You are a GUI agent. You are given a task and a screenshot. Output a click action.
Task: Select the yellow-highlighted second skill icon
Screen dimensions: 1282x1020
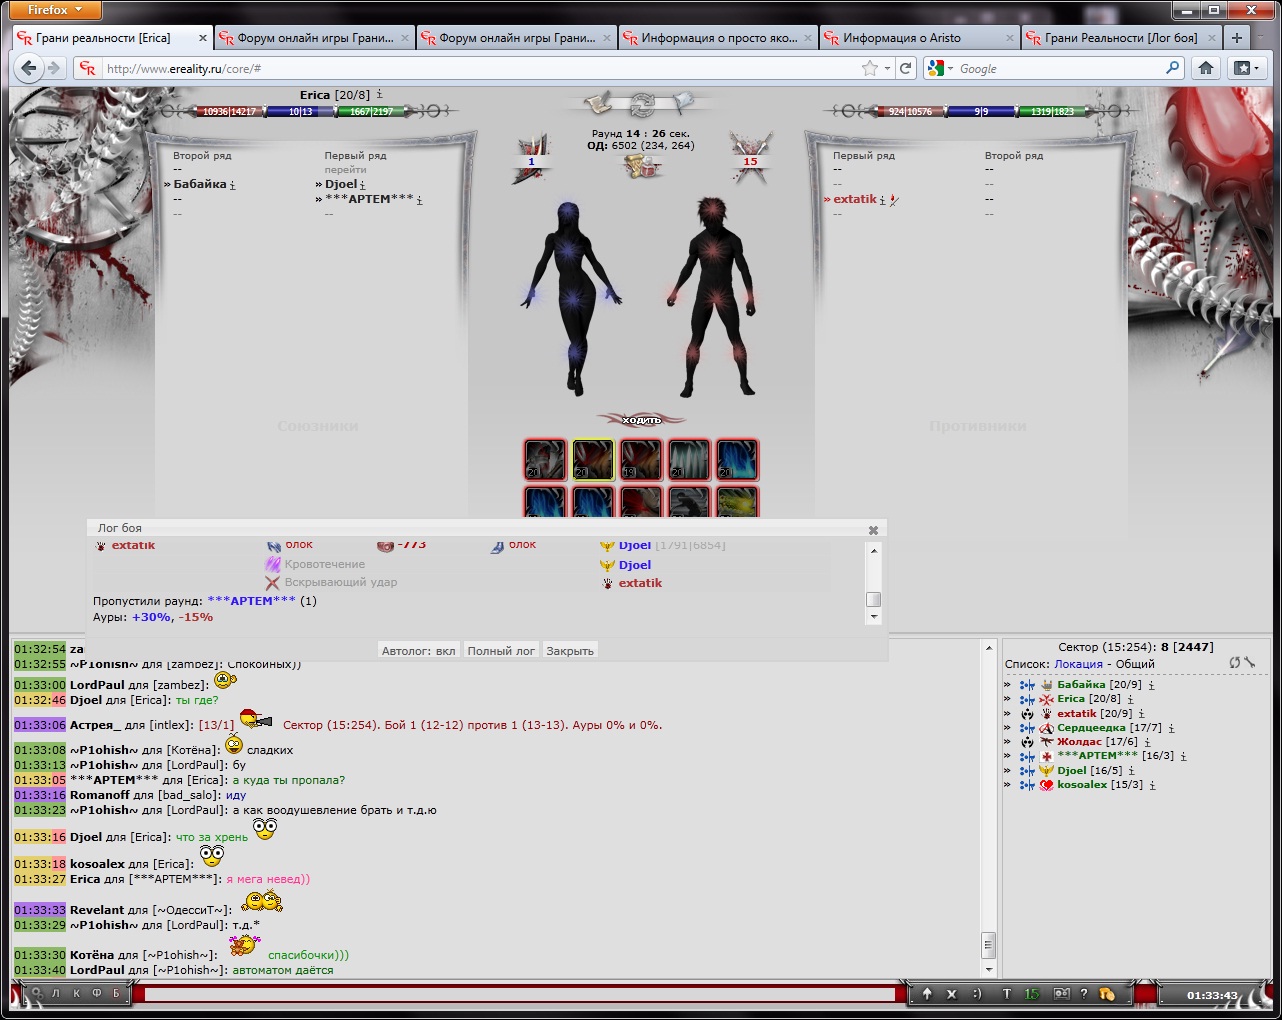pos(593,460)
